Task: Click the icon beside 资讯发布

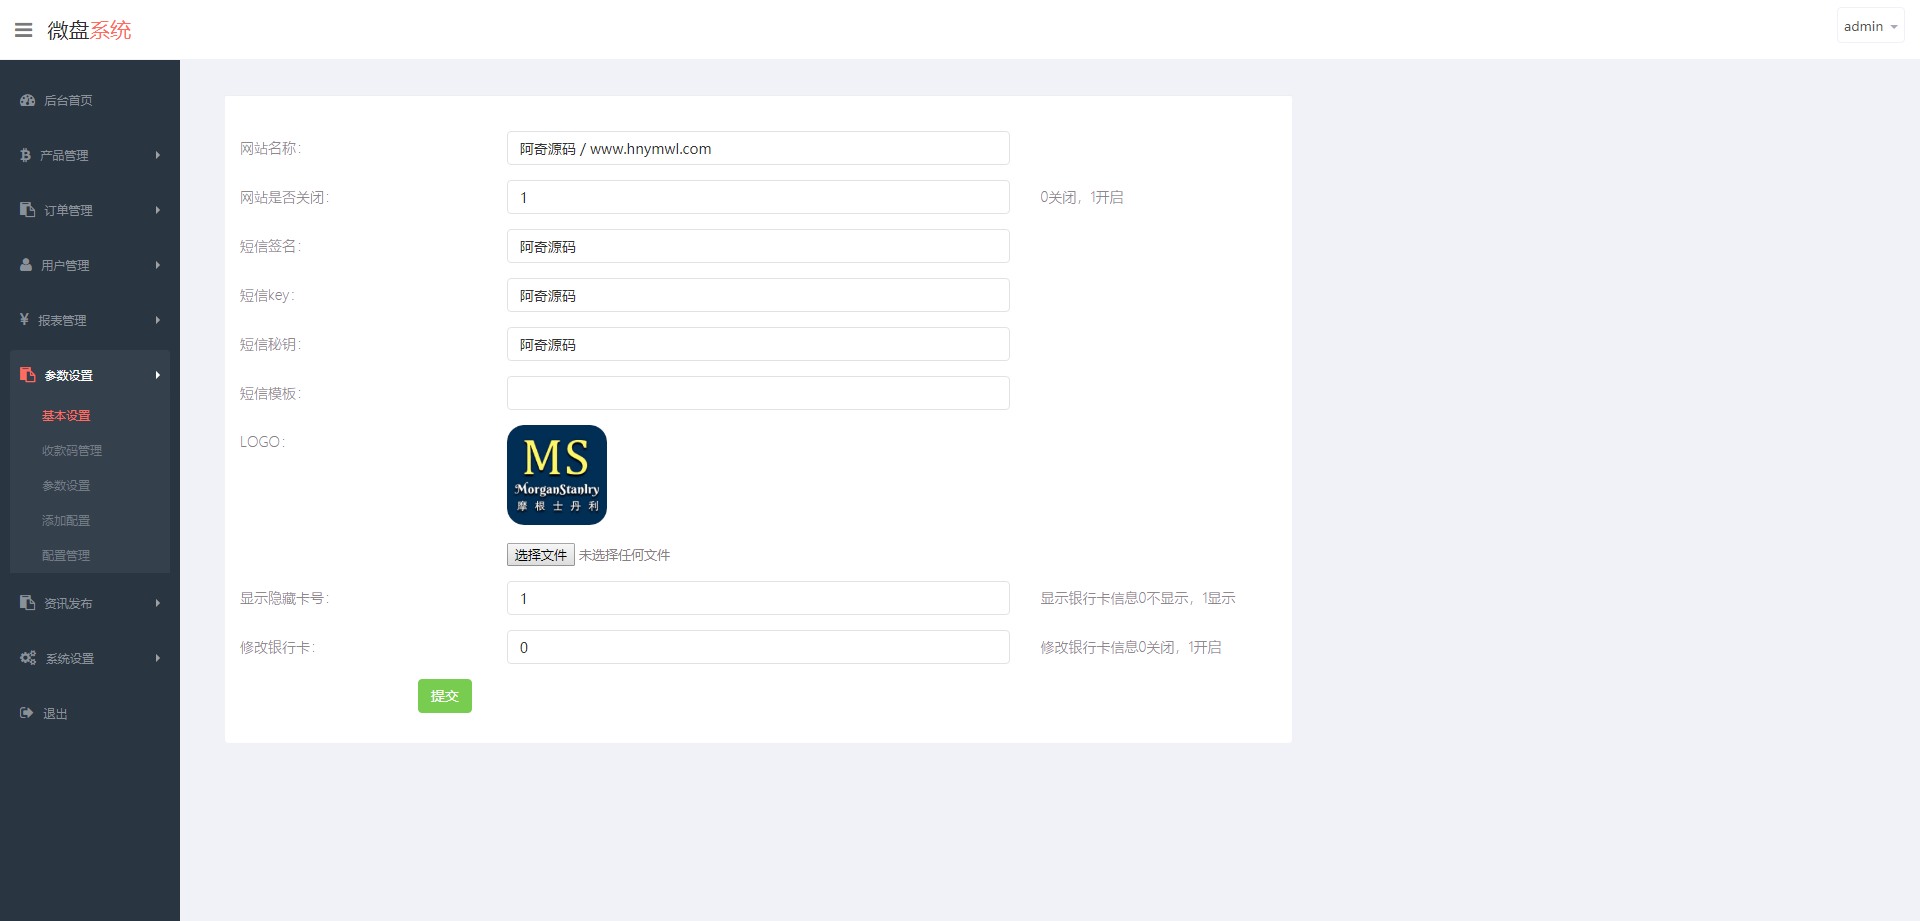Action: [27, 603]
